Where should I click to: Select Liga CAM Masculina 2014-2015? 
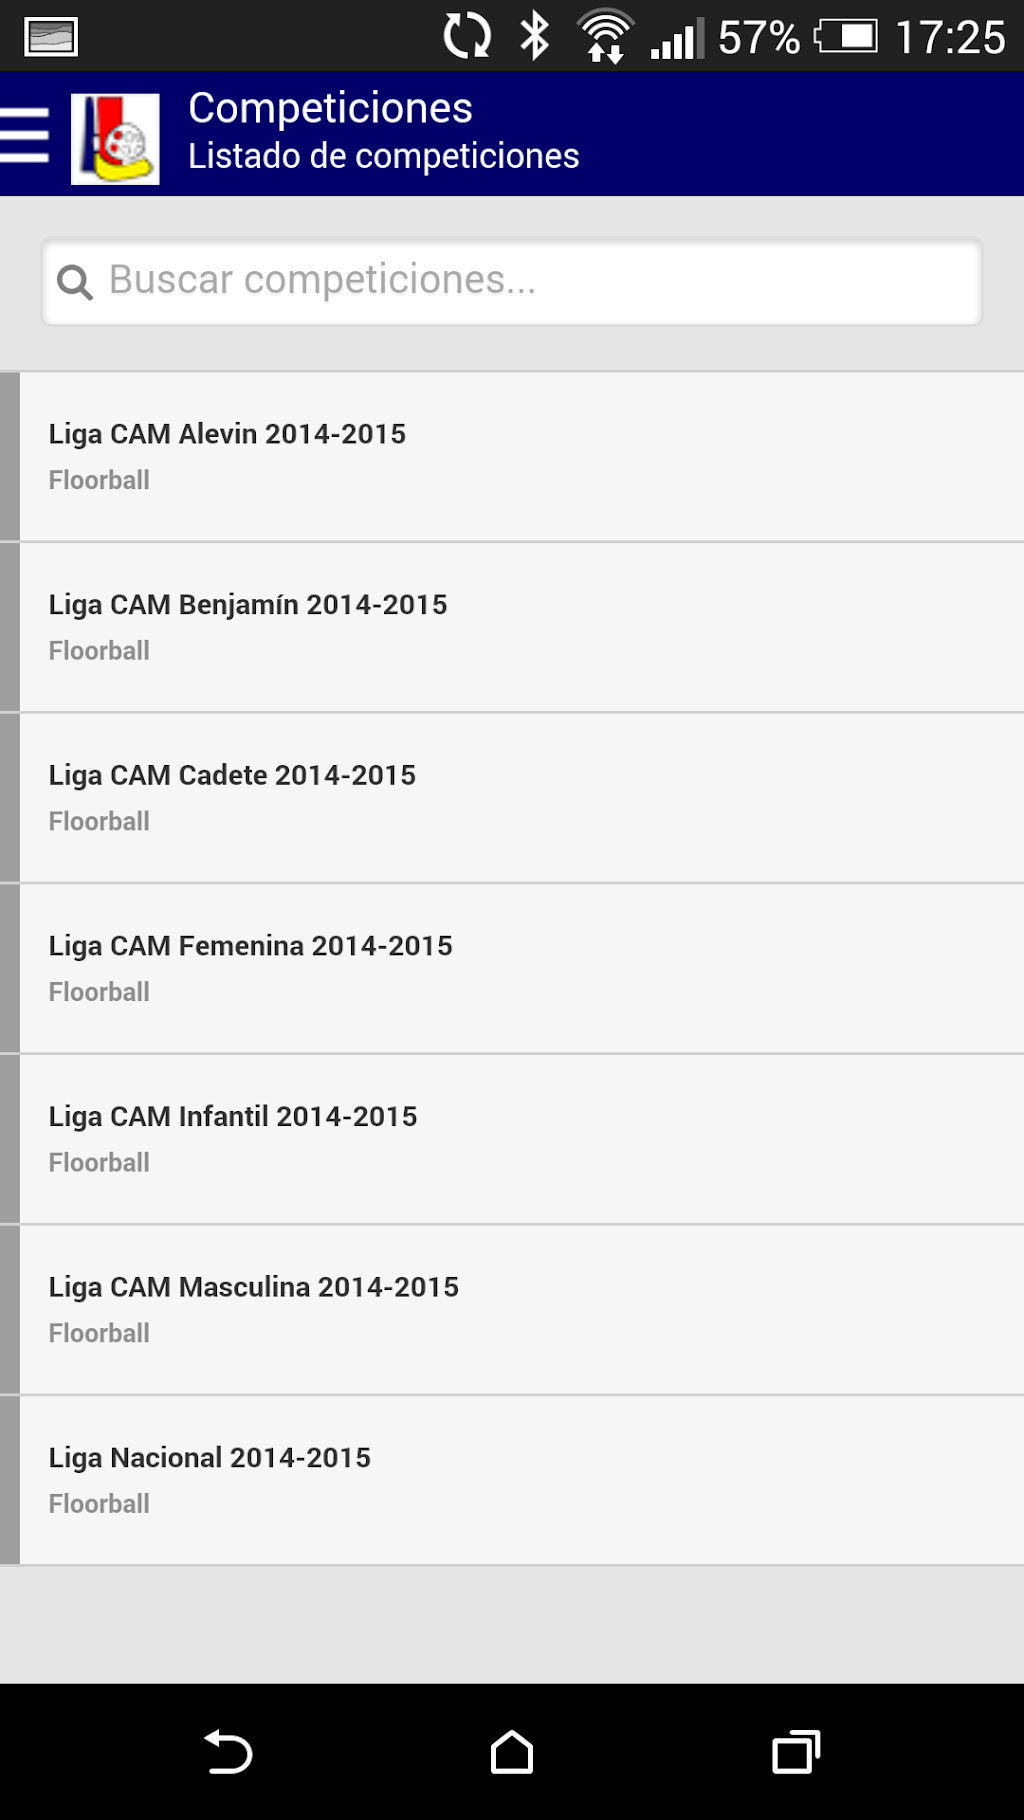pos(520,1309)
